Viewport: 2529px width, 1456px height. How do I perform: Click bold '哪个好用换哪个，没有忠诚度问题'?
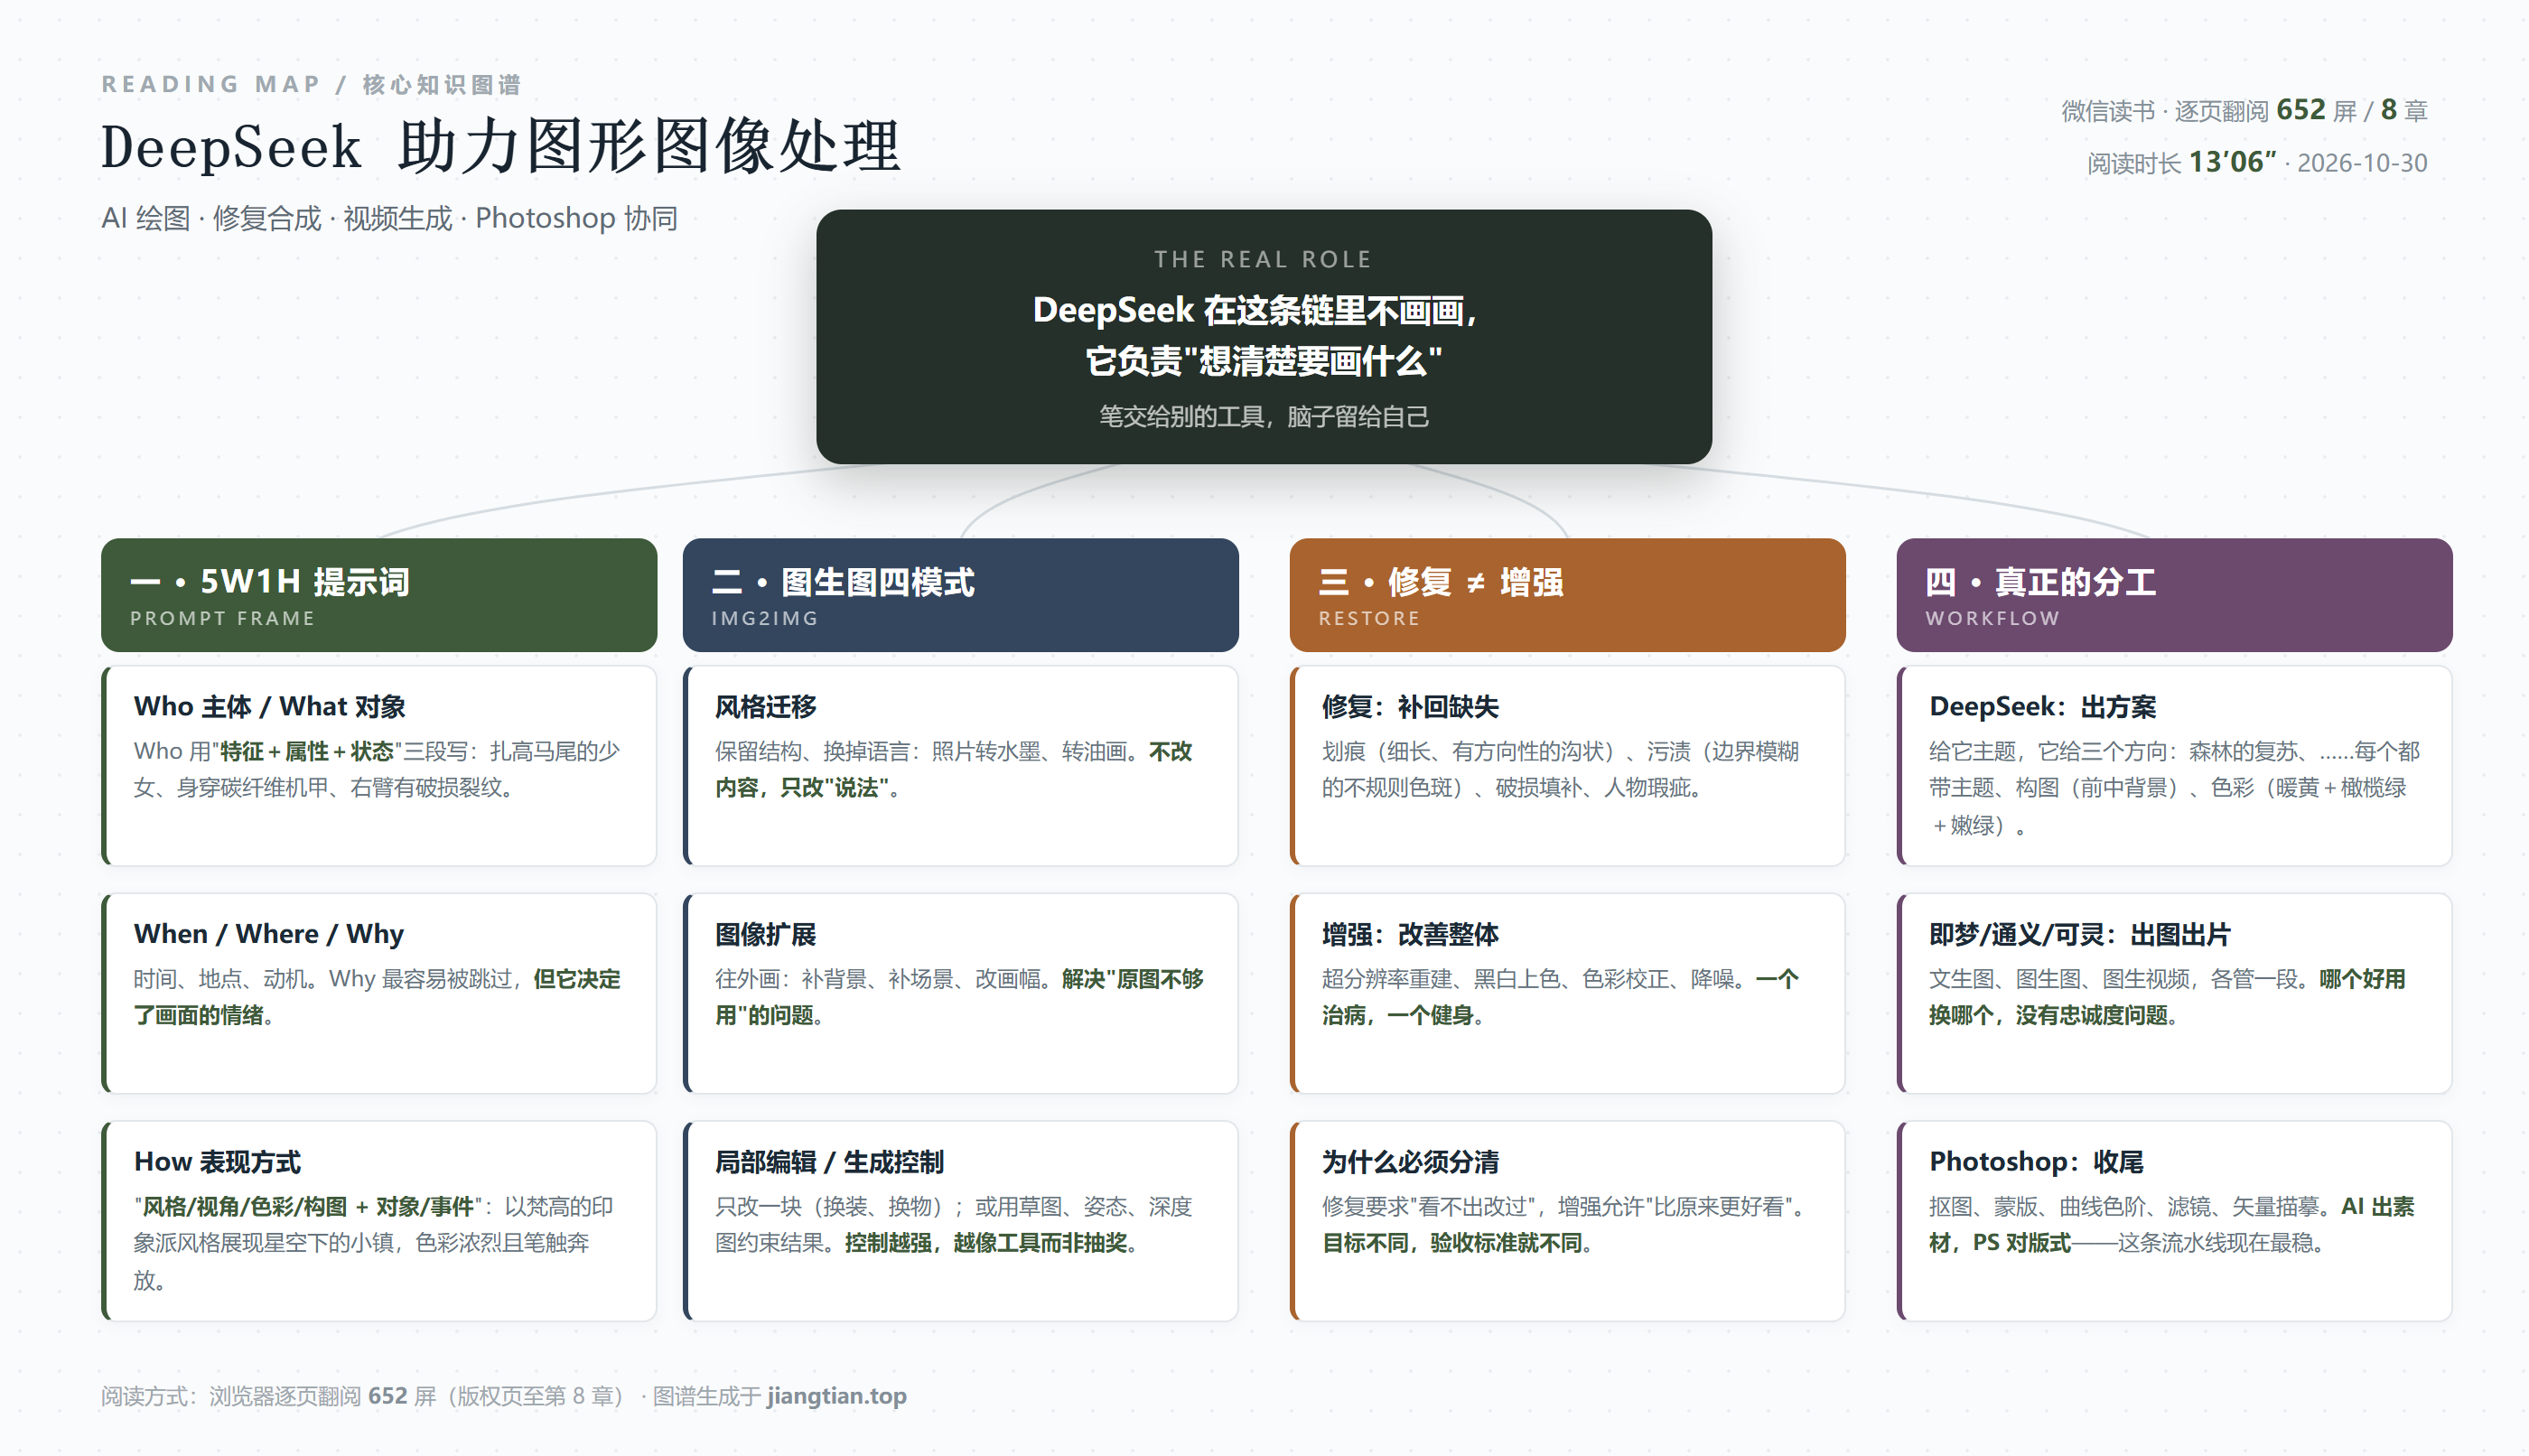(2167, 997)
